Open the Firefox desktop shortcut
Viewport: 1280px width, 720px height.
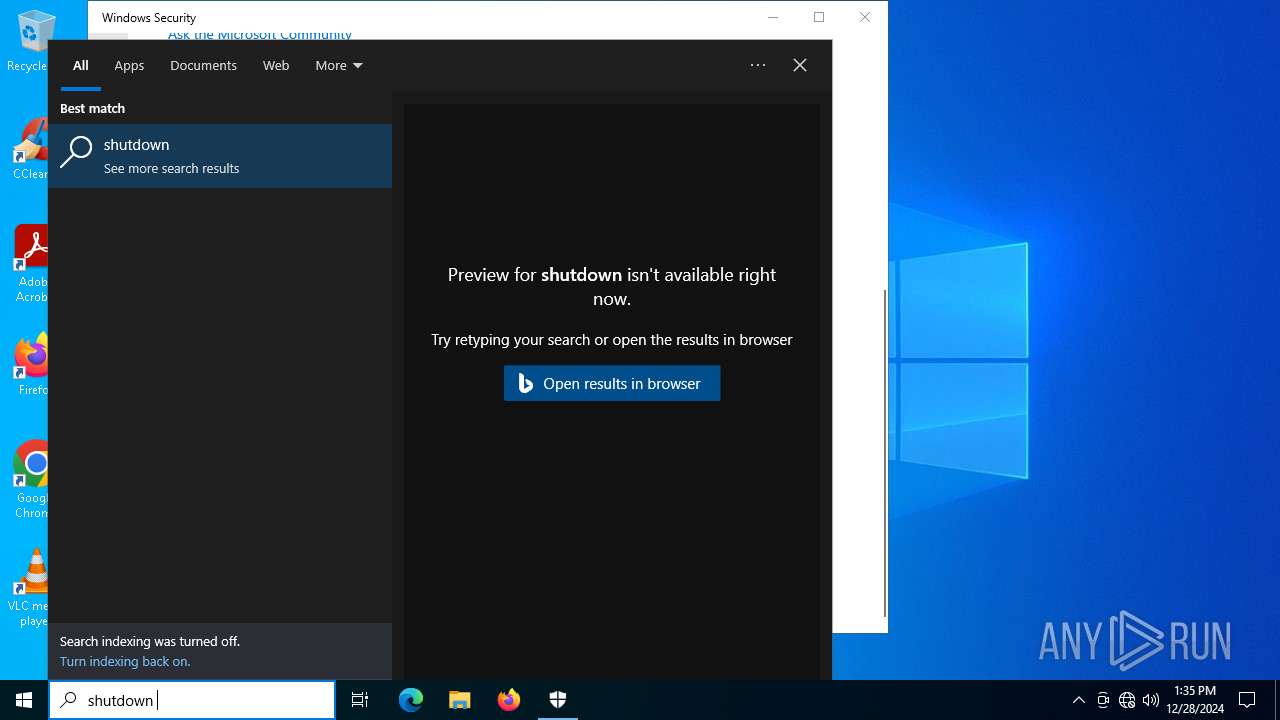32,365
